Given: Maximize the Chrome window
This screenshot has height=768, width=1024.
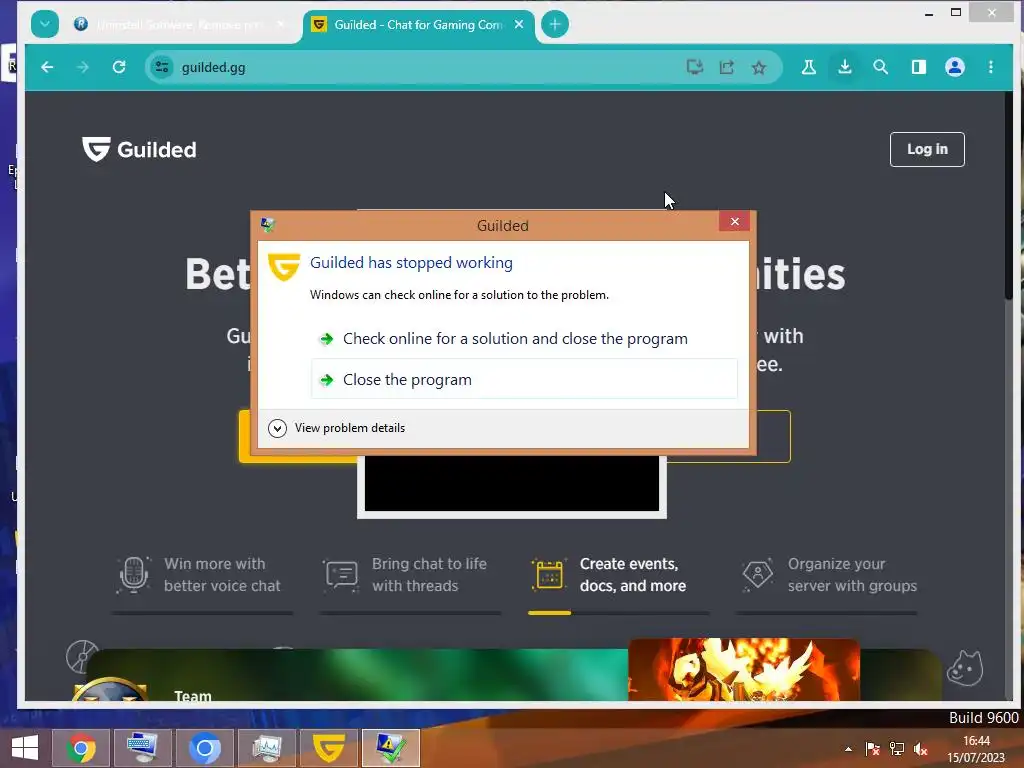Looking at the screenshot, I should [x=955, y=12].
